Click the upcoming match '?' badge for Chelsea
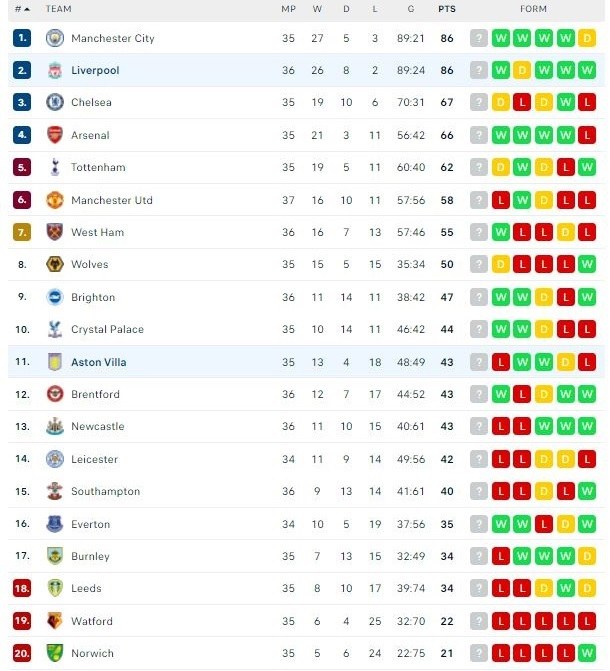This screenshot has height=671, width=610. click(479, 103)
